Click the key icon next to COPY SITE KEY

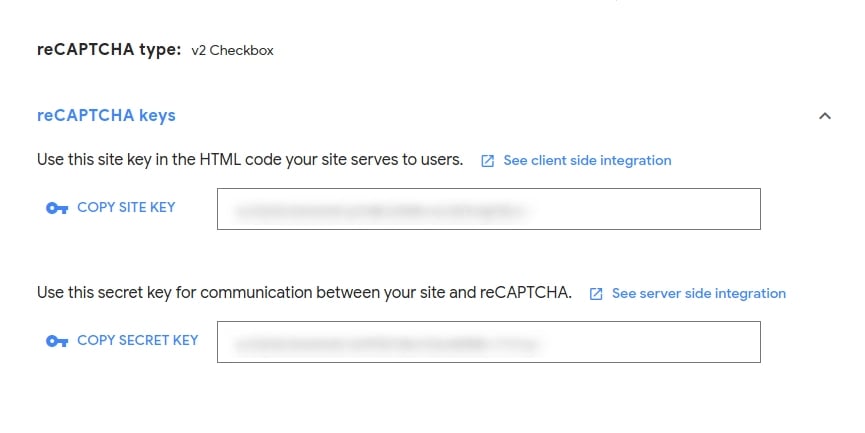point(57,208)
